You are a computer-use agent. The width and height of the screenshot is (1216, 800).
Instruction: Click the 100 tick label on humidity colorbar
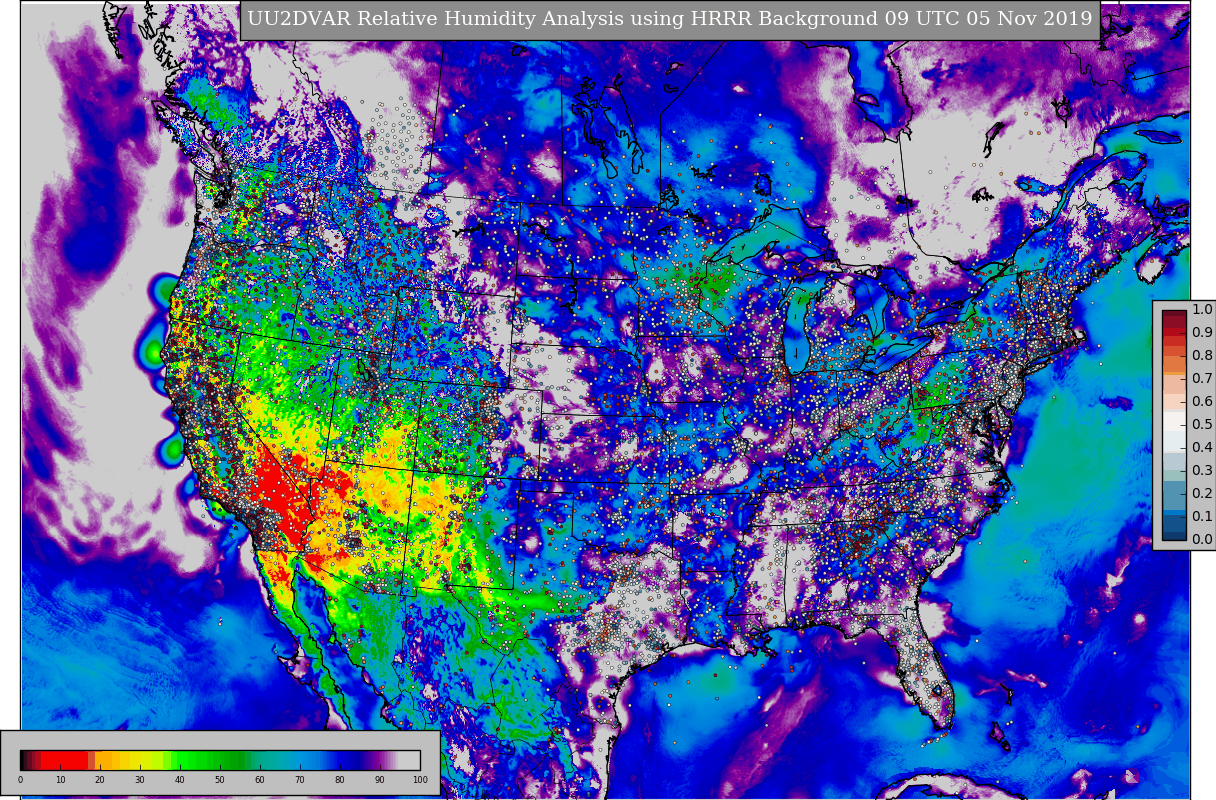[x=420, y=780]
